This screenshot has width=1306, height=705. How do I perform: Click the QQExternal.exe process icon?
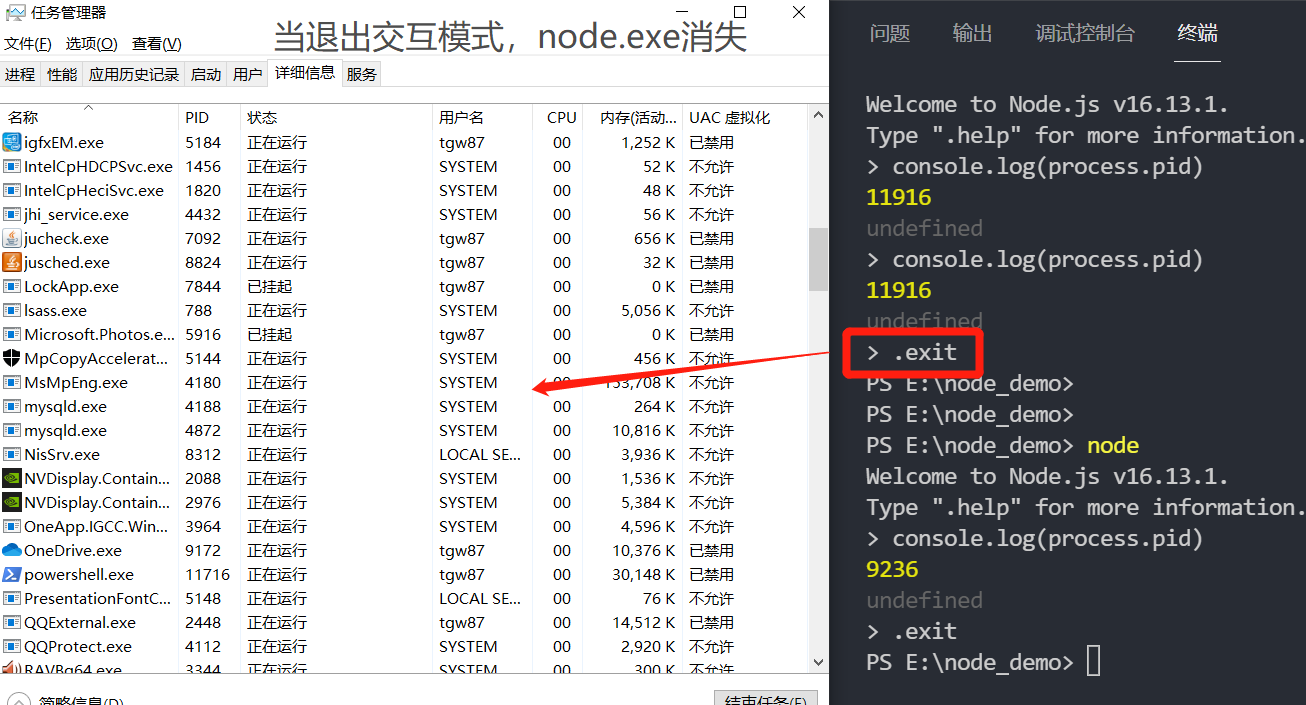coord(12,622)
